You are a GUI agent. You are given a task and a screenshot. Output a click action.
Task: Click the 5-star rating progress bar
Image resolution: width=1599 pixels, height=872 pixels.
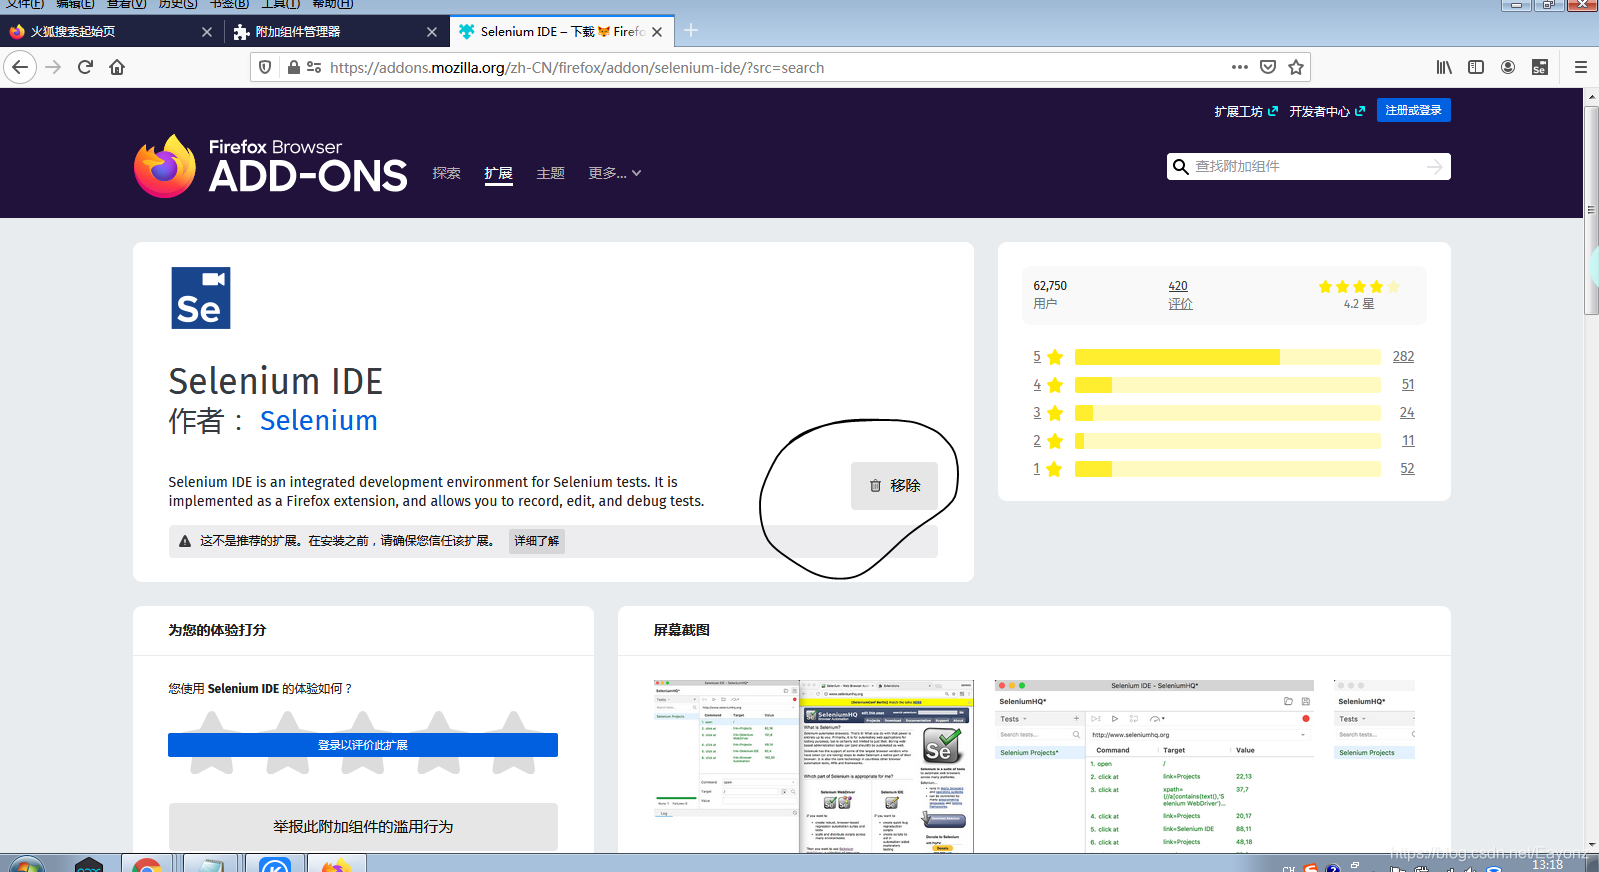tap(1228, 357)
